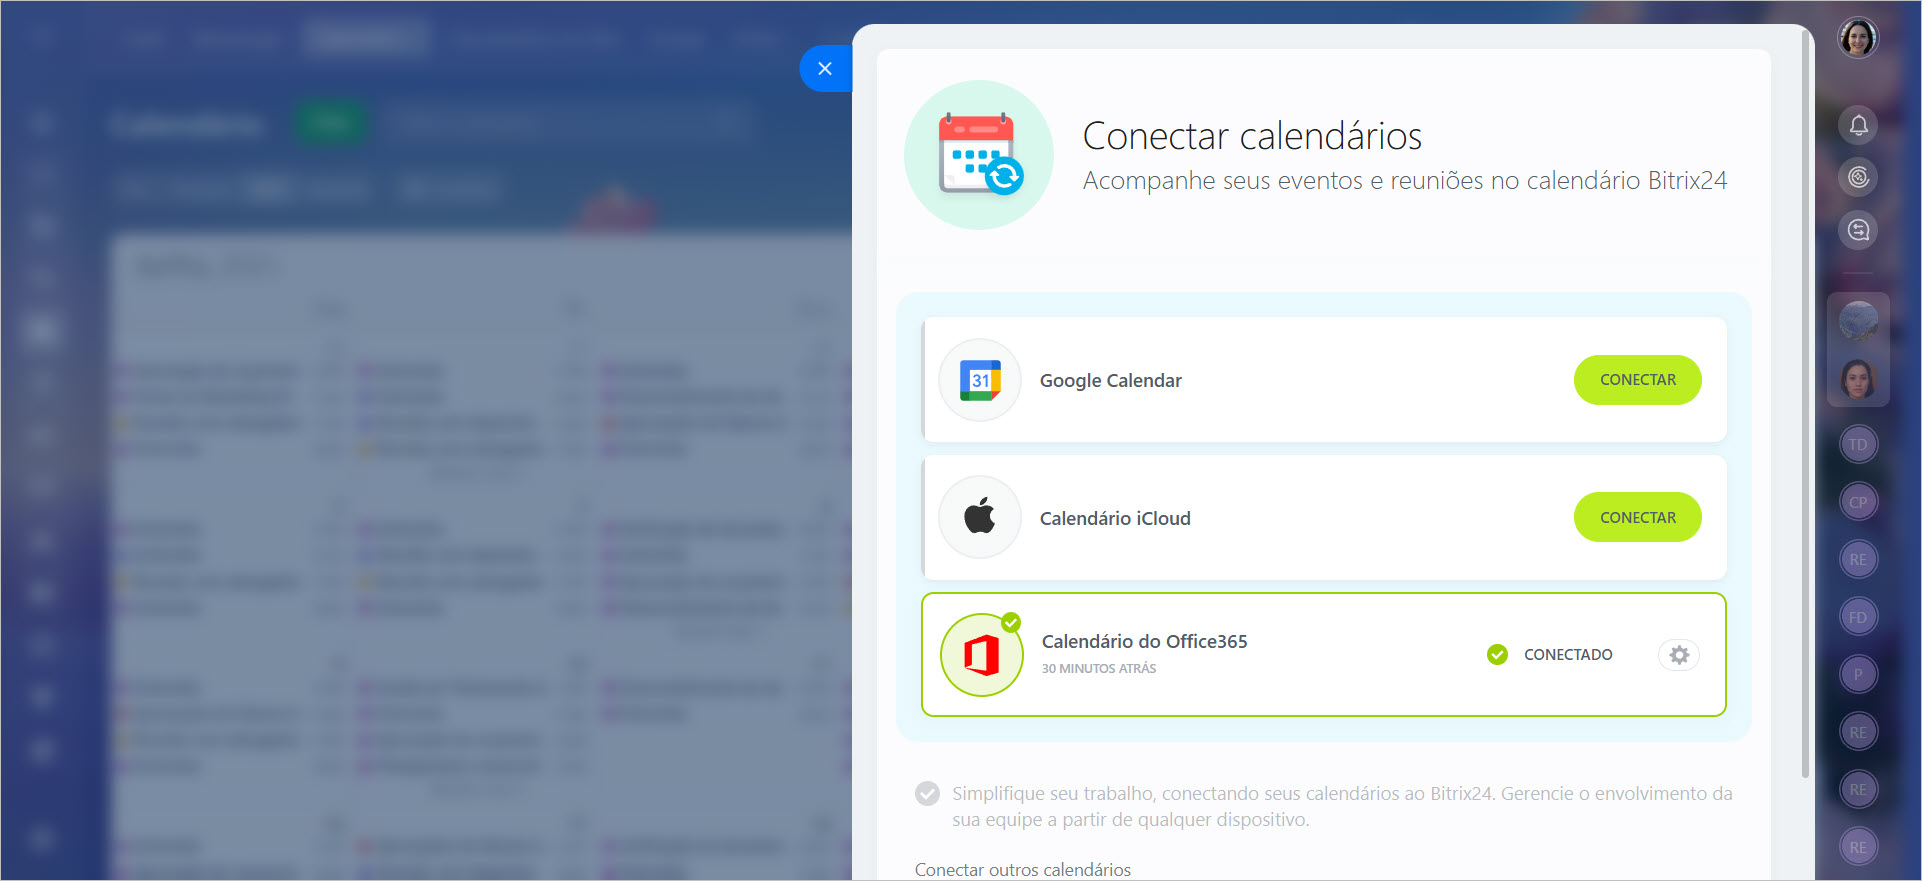
Task: Click the panel's vertical scrollbar
Action: click(1805, 403)
